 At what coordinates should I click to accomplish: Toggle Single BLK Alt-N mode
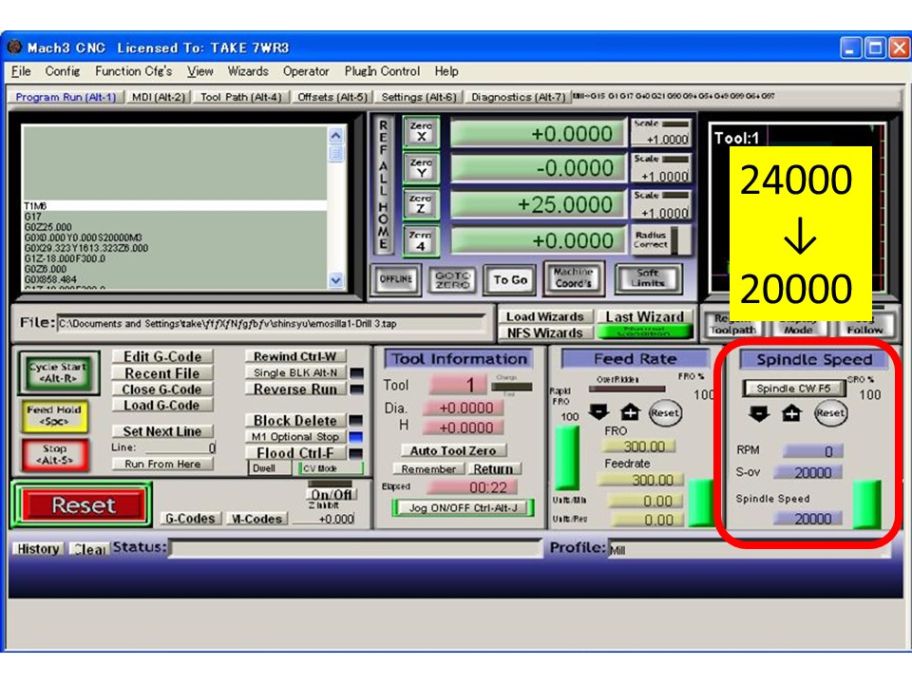pos(295,373)
